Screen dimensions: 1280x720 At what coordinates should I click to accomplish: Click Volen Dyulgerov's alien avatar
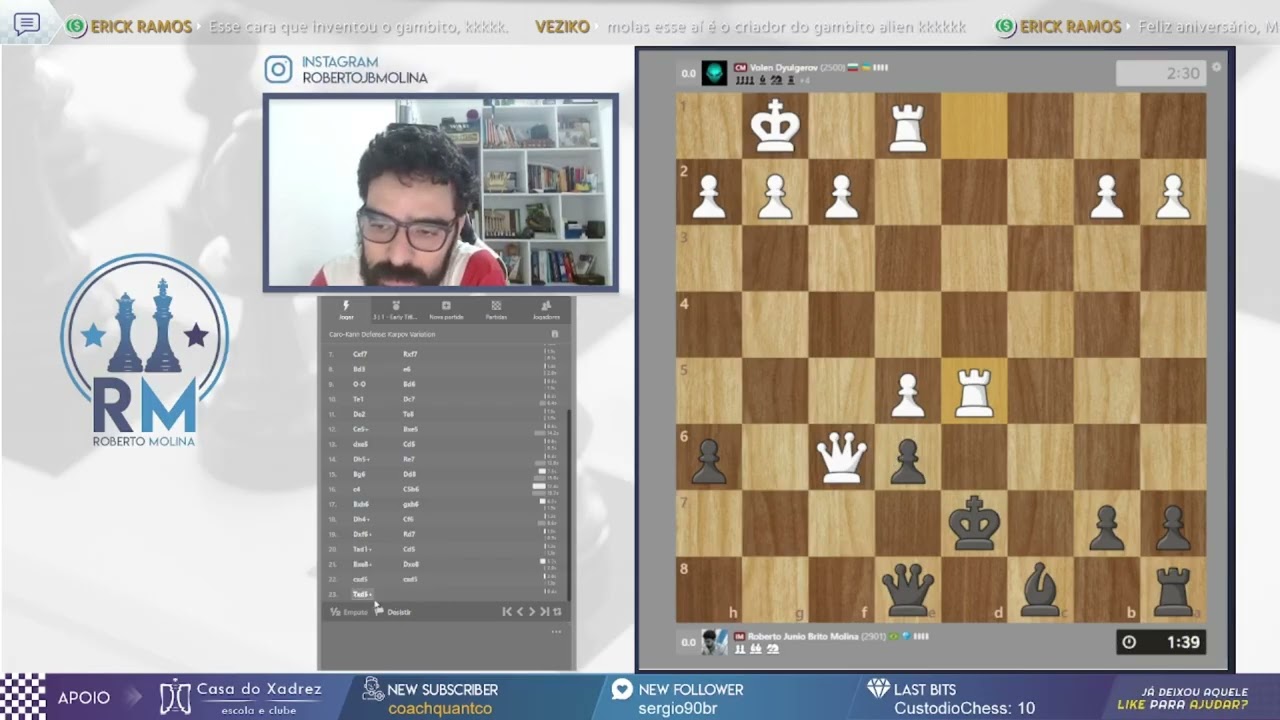714,73
